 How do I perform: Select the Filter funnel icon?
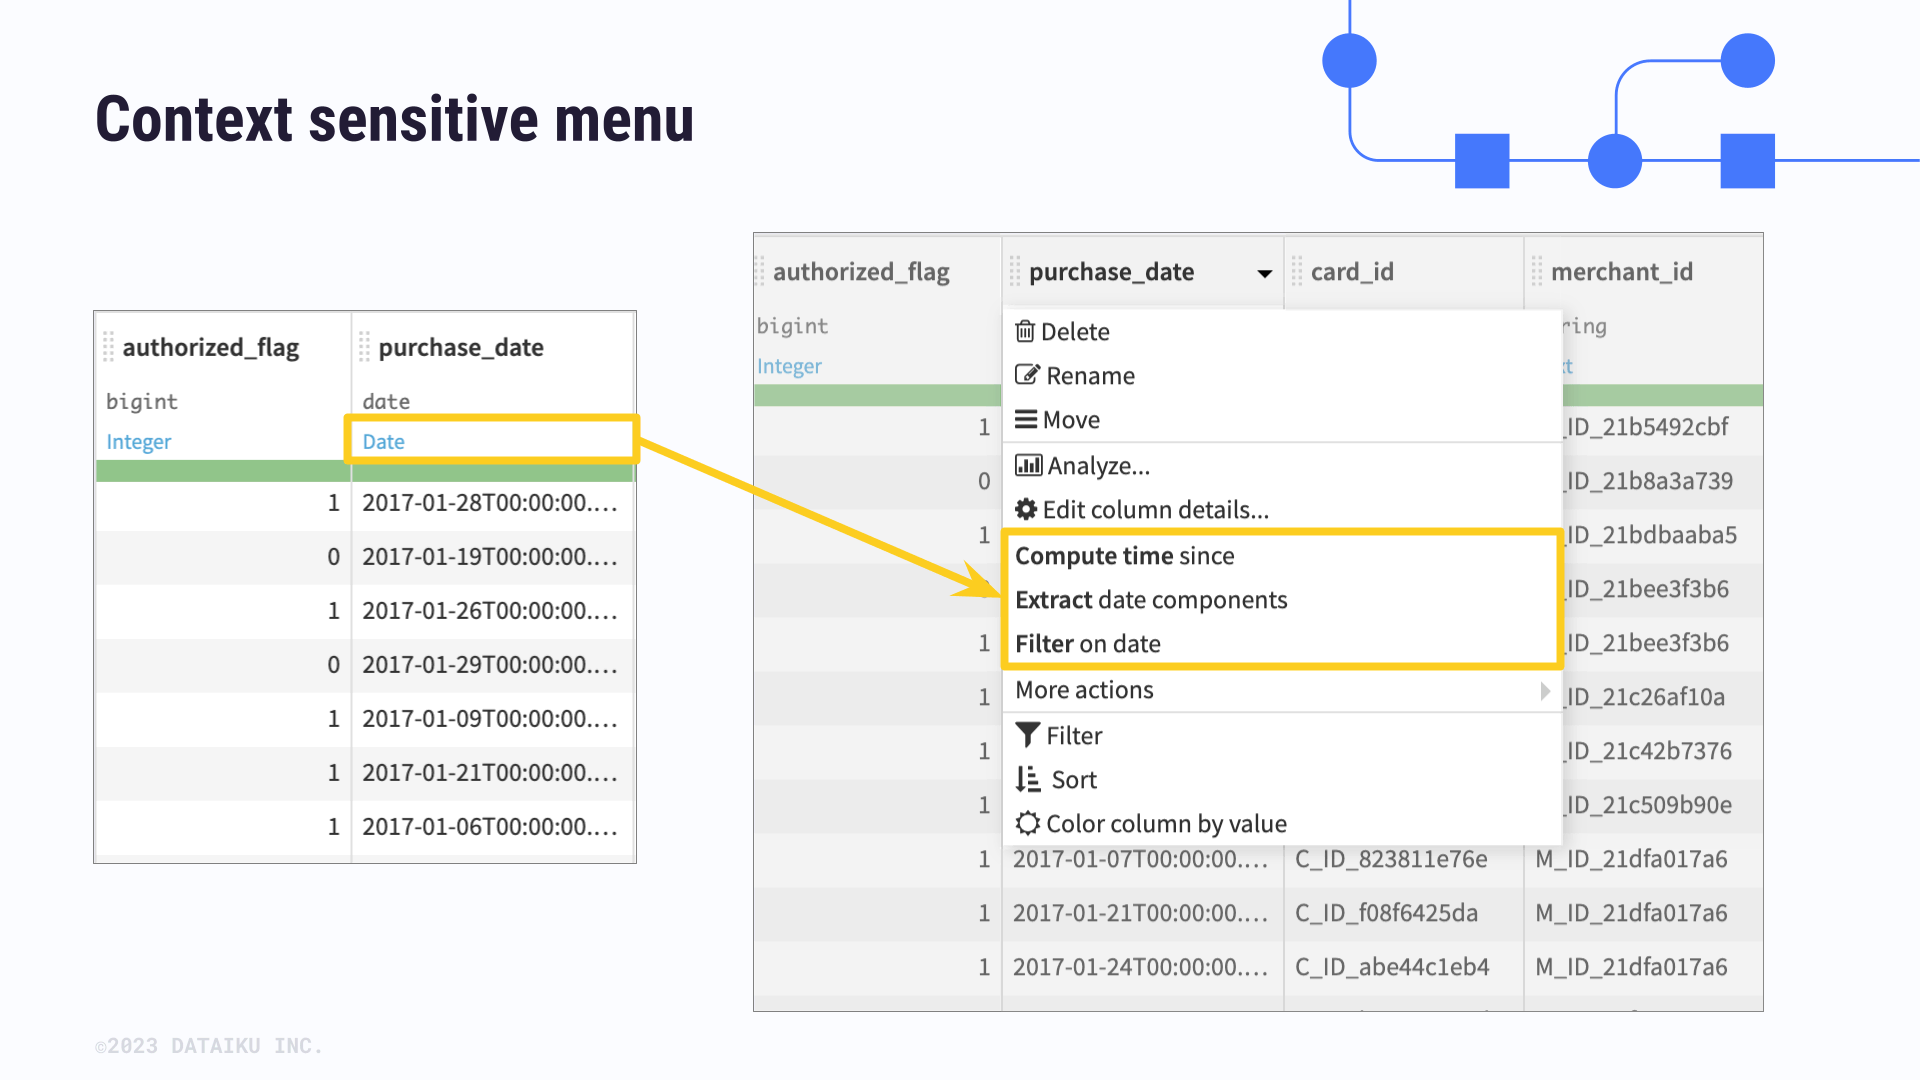click(x=1028, y=735)
